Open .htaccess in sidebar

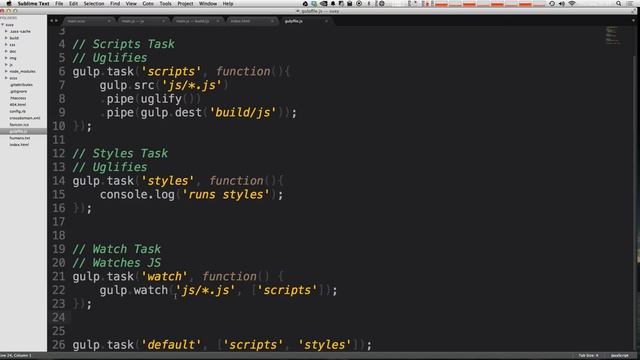(18, 98)
